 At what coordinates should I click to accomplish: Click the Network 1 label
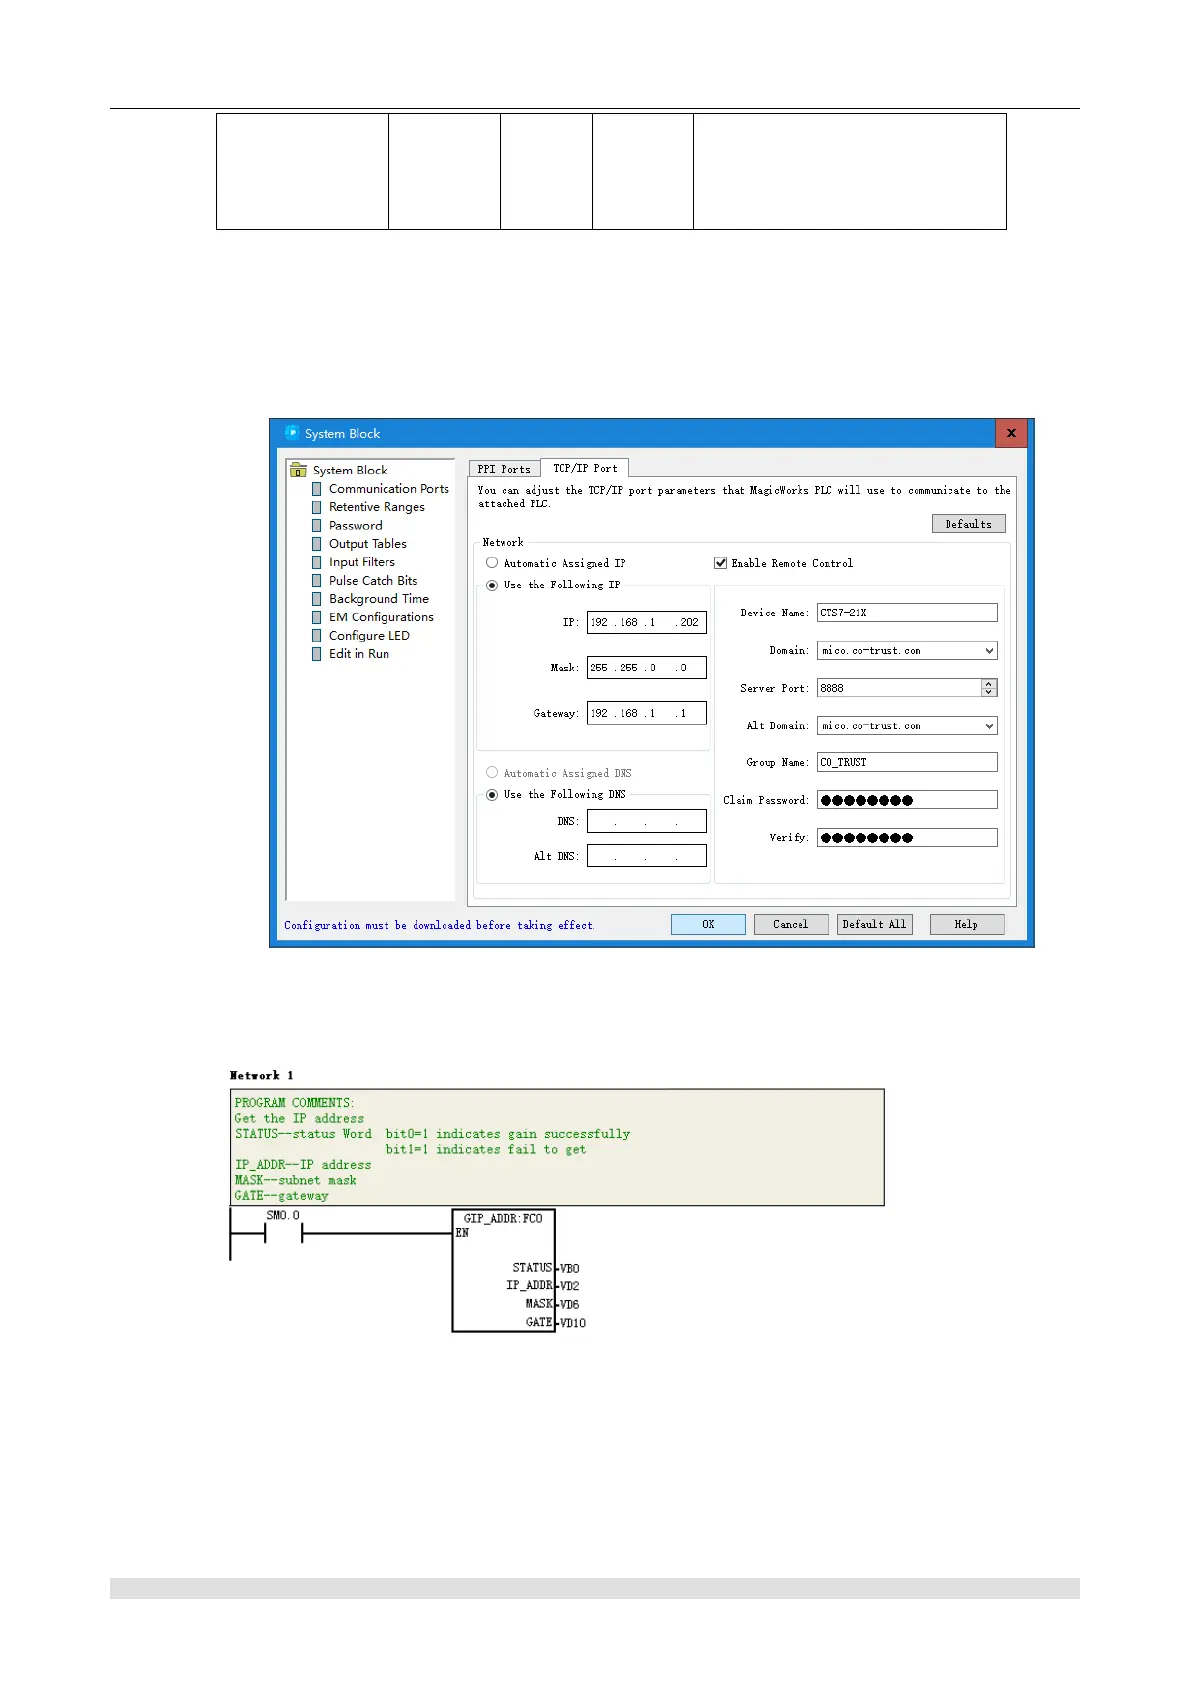coord(261,1076)
